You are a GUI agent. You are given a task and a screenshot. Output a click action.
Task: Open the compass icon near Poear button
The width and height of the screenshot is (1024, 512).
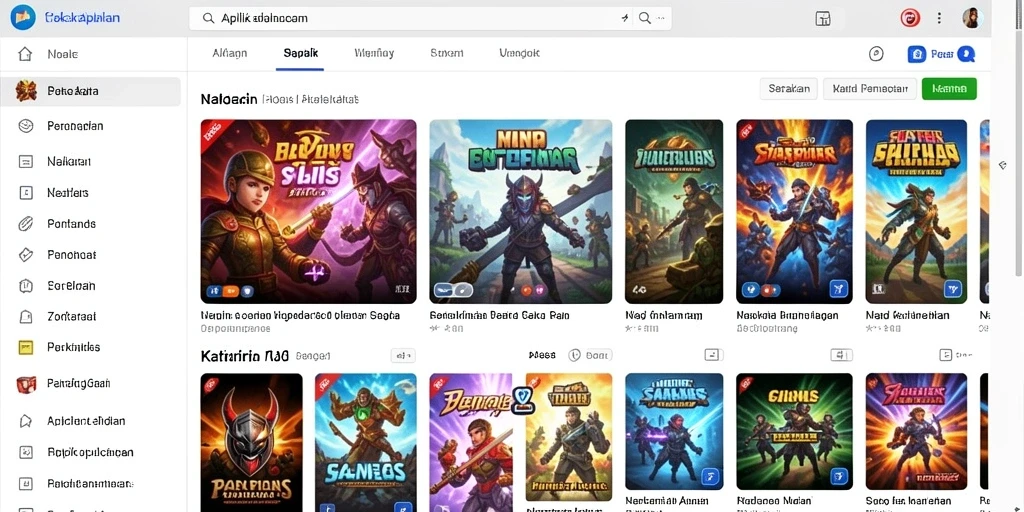tap(876, 54)
